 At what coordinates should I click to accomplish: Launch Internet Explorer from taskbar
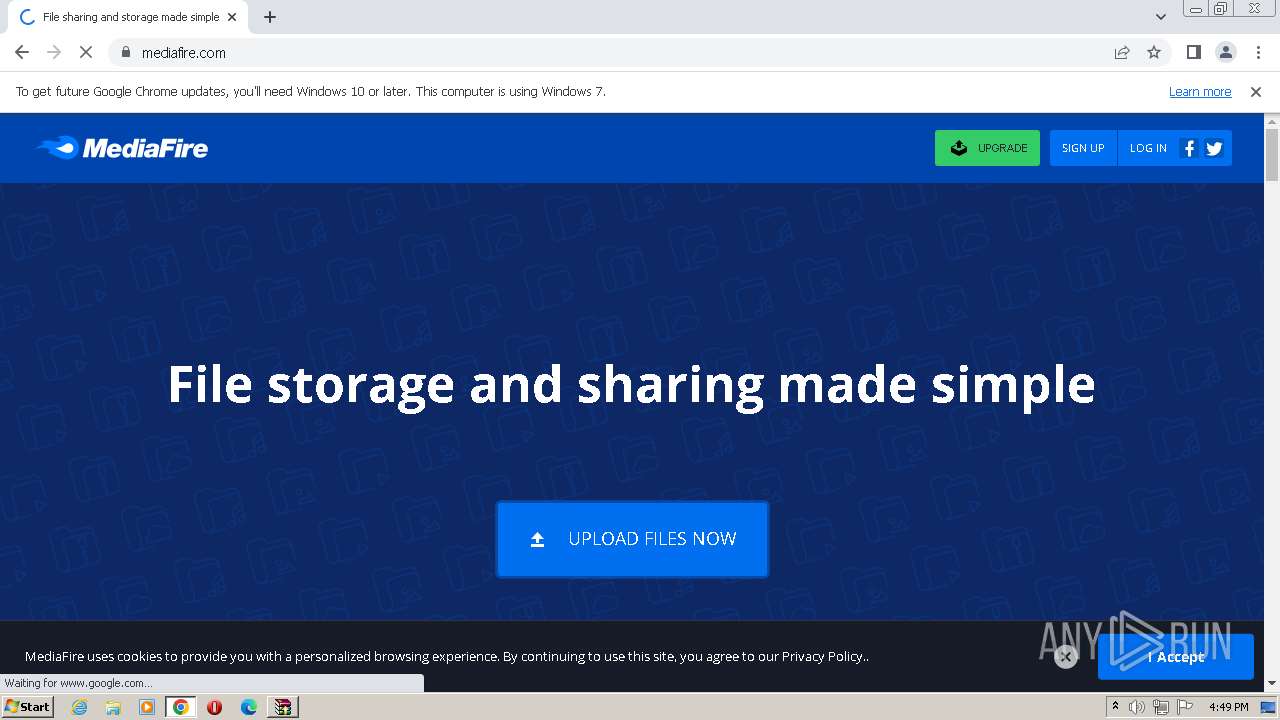[80, 707]
